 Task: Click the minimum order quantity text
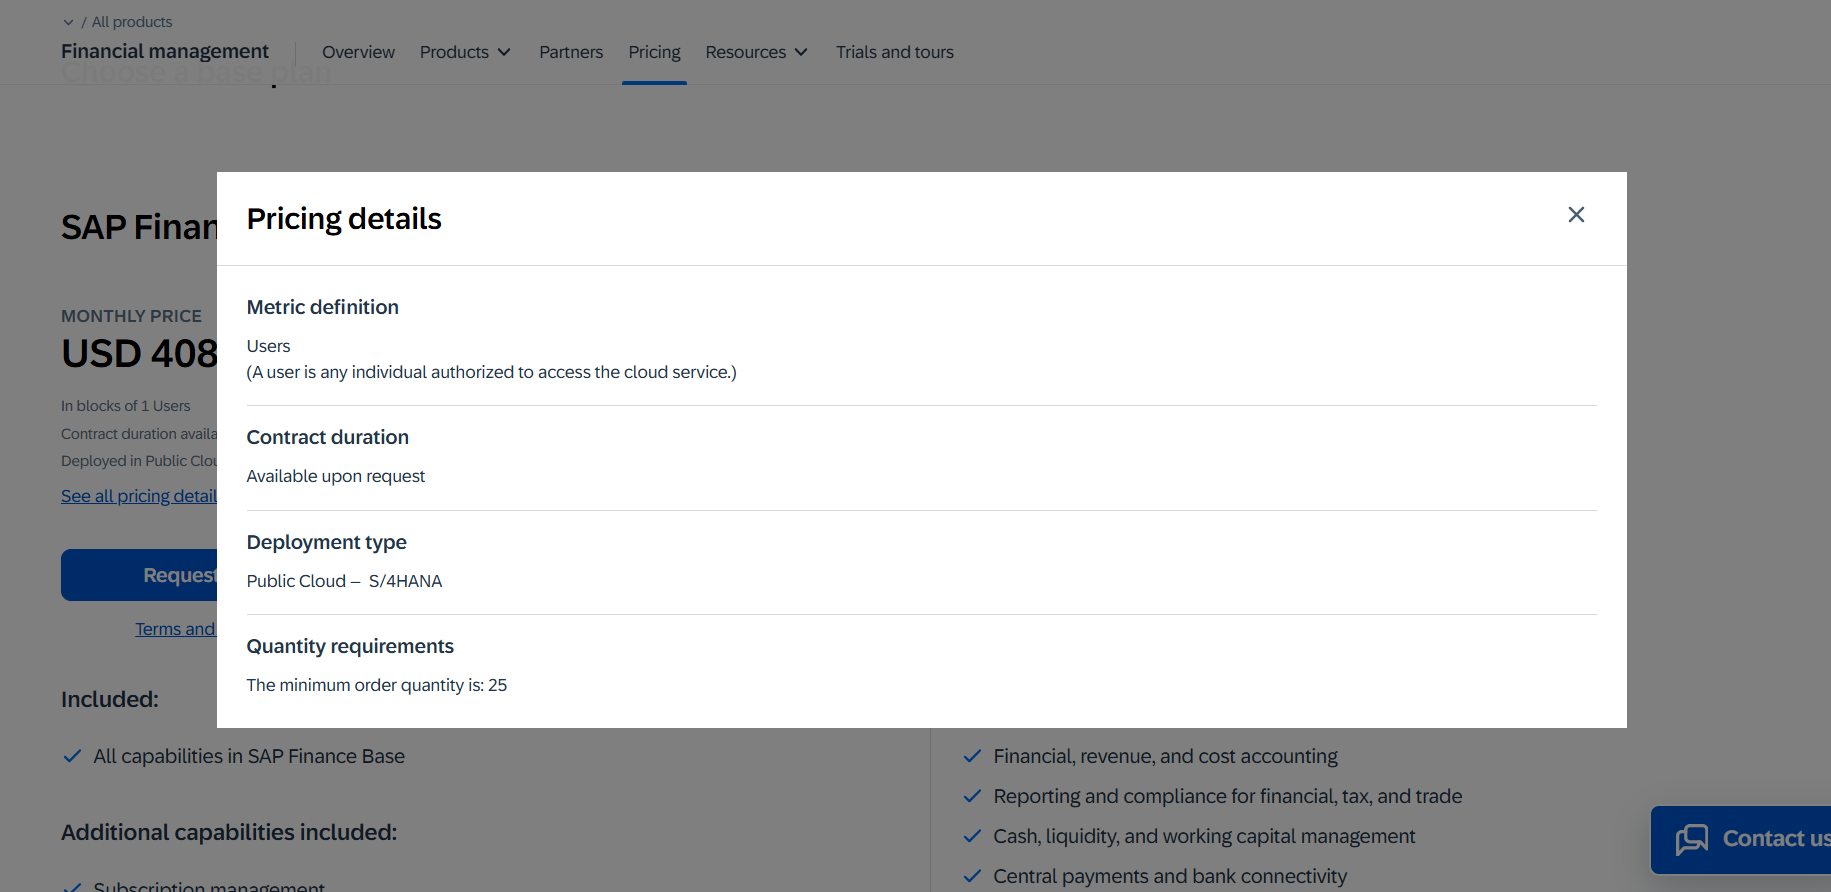coord(377,685)
